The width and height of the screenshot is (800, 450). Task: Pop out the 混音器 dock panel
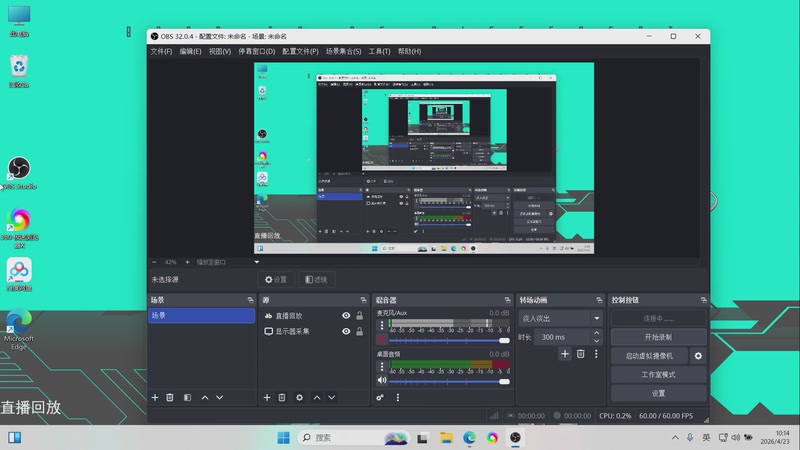point(507,300)
